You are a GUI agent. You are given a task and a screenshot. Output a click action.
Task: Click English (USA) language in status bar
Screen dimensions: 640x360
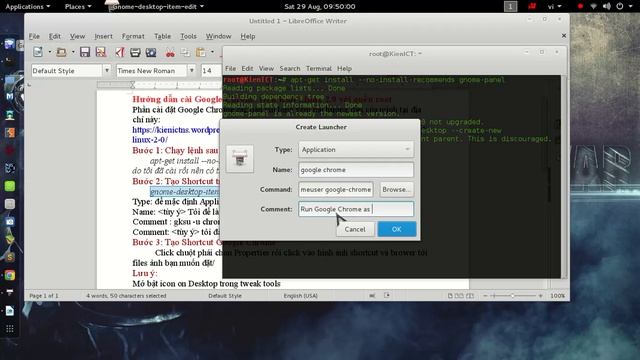[300, 296]
